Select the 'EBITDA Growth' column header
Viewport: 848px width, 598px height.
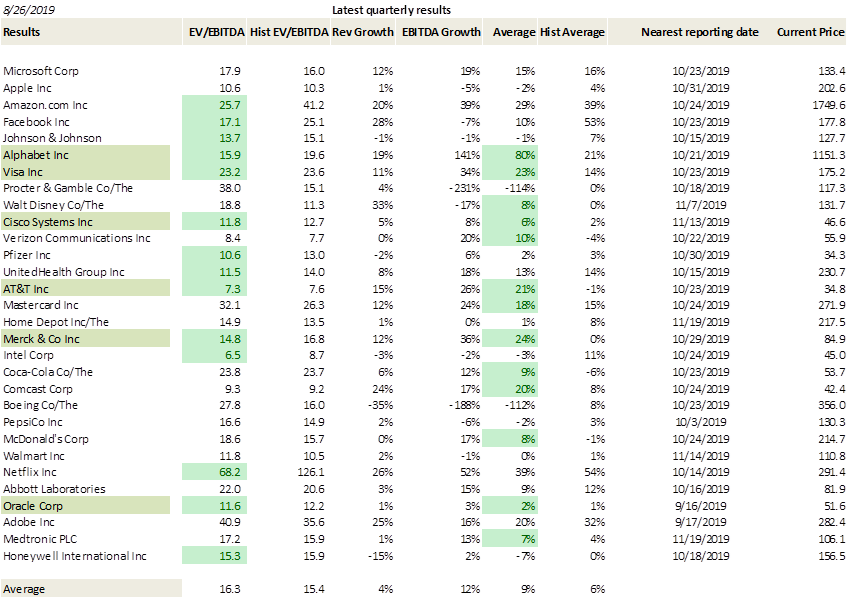(x=441, y=32)
